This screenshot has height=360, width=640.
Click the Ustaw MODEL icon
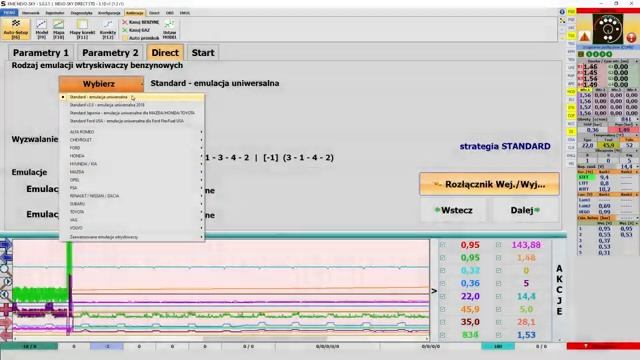click(169, 29)
